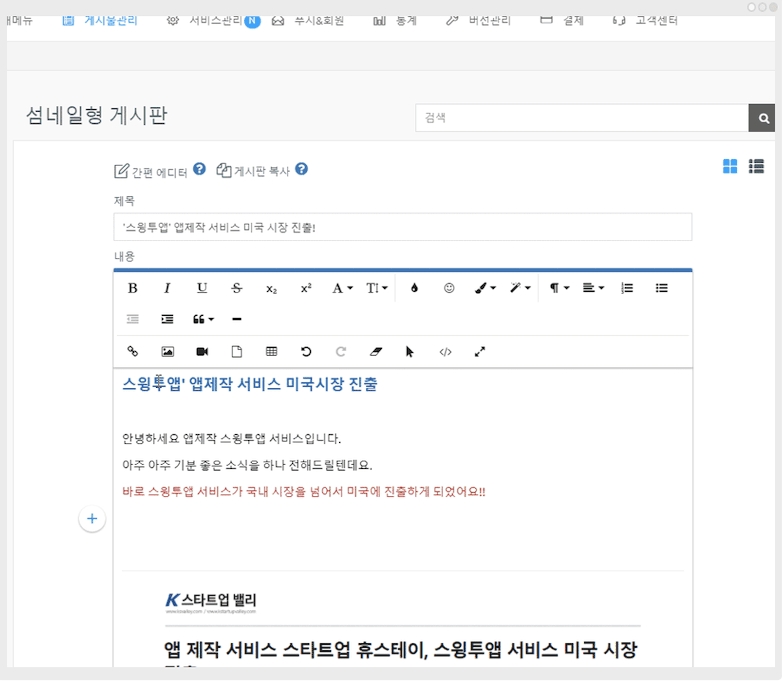Show help for 간편 에디터
Viewport: 783px width, 682px height.
click(199, 169)
